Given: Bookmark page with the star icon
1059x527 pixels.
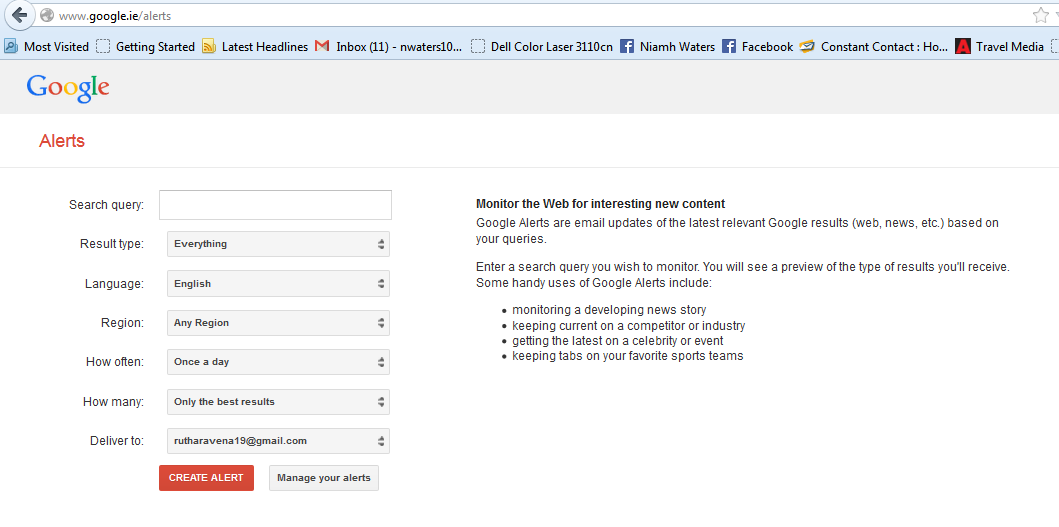Looking at the screenshot, I should [x=1040, y=15].
